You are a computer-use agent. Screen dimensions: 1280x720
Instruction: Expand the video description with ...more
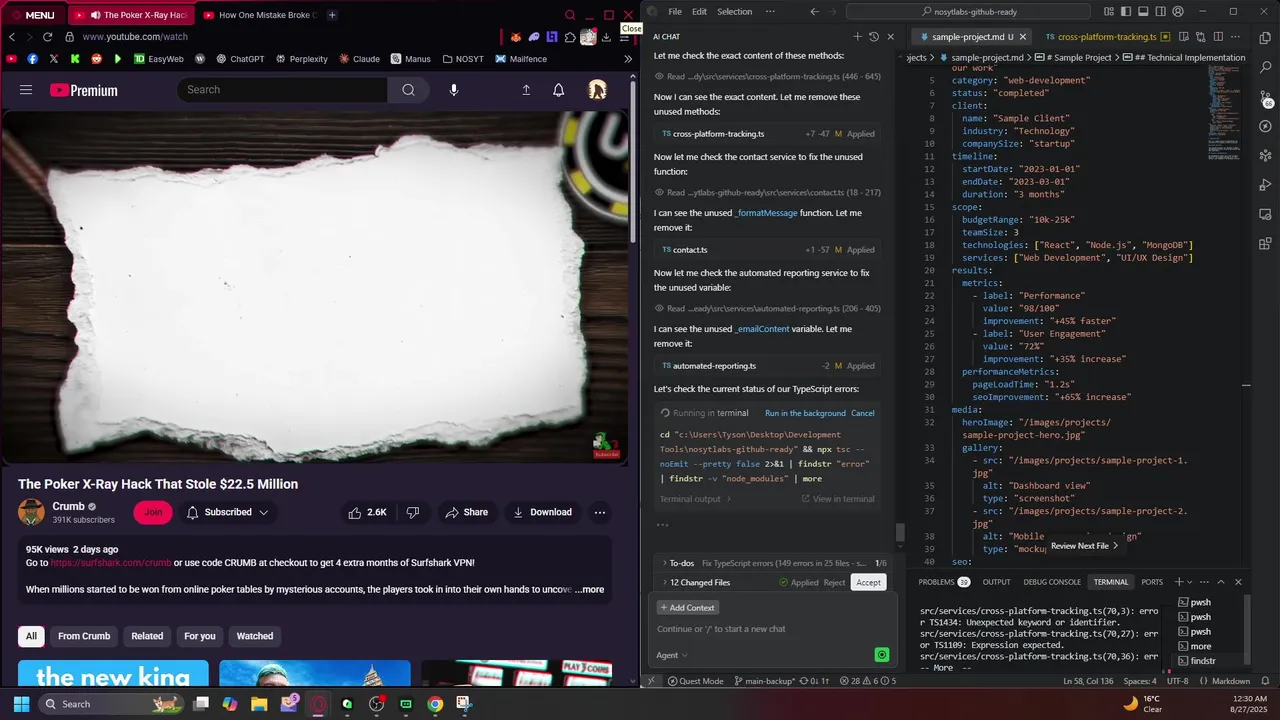(590, 589)
